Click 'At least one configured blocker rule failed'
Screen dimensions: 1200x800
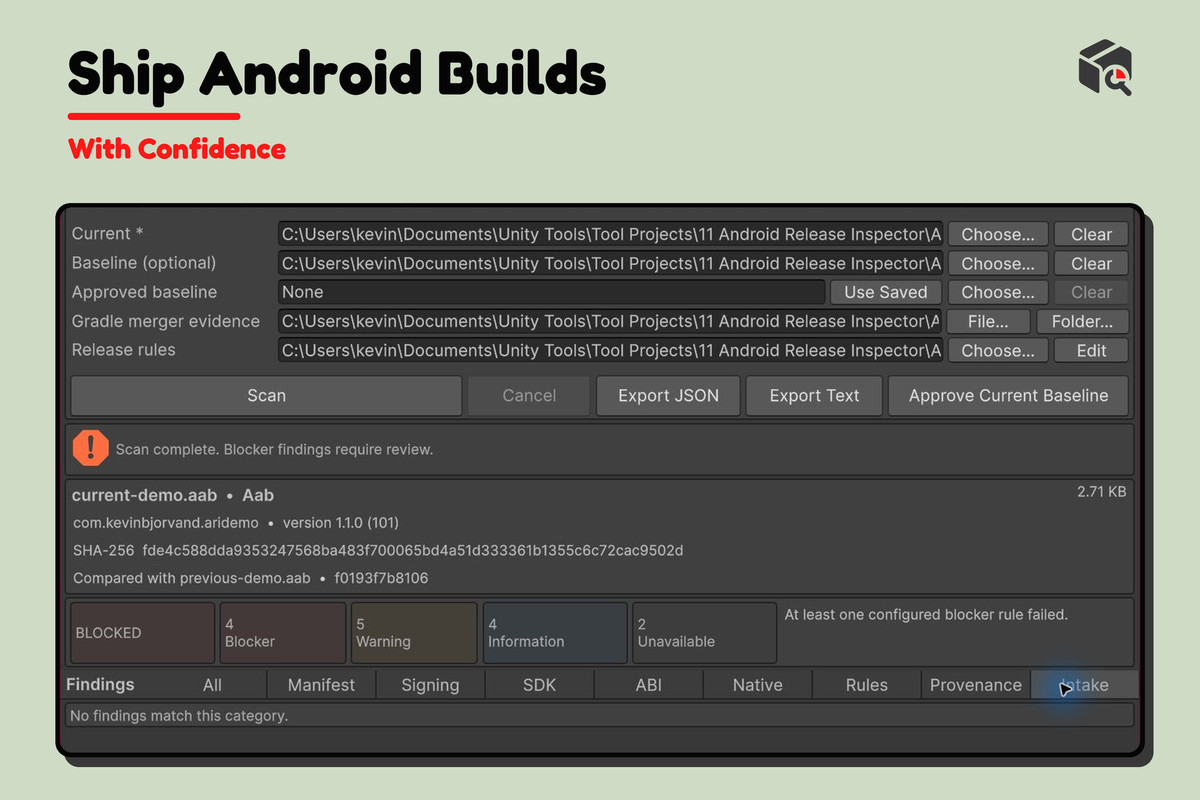(926, 615)
